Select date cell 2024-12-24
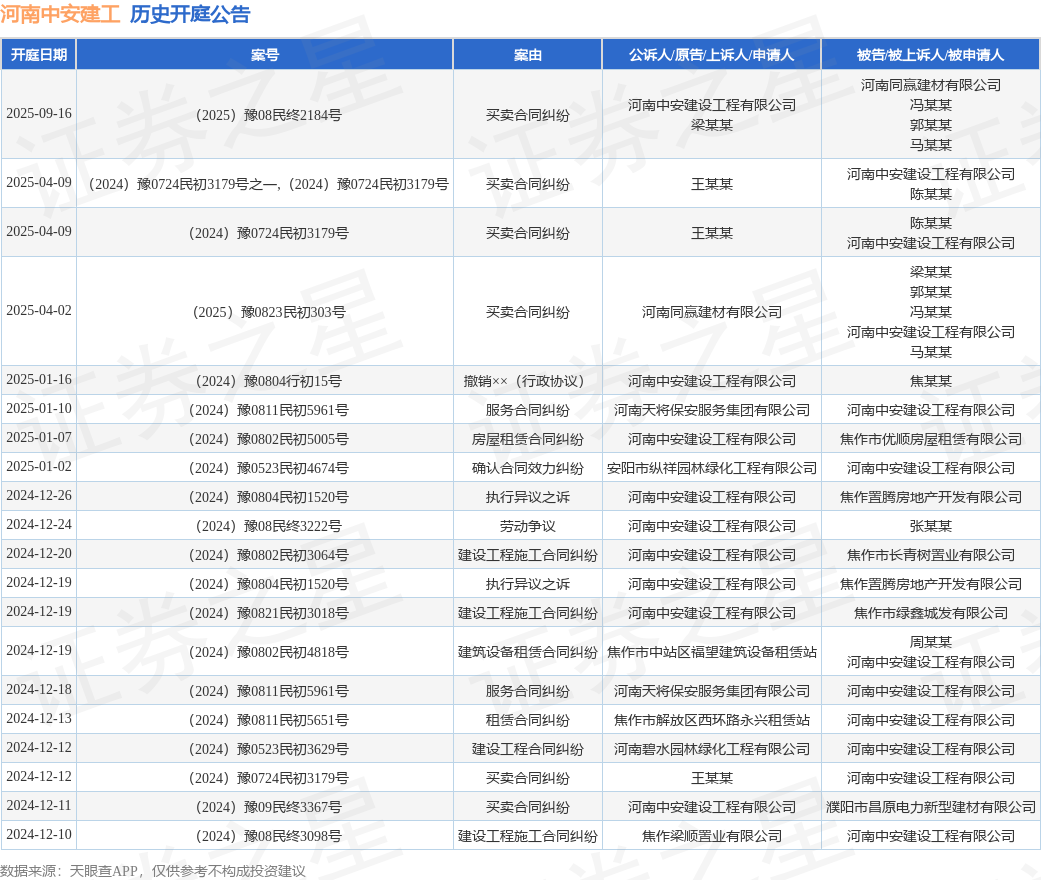Viewport: 1041px width, 880px height. point(39,525)
